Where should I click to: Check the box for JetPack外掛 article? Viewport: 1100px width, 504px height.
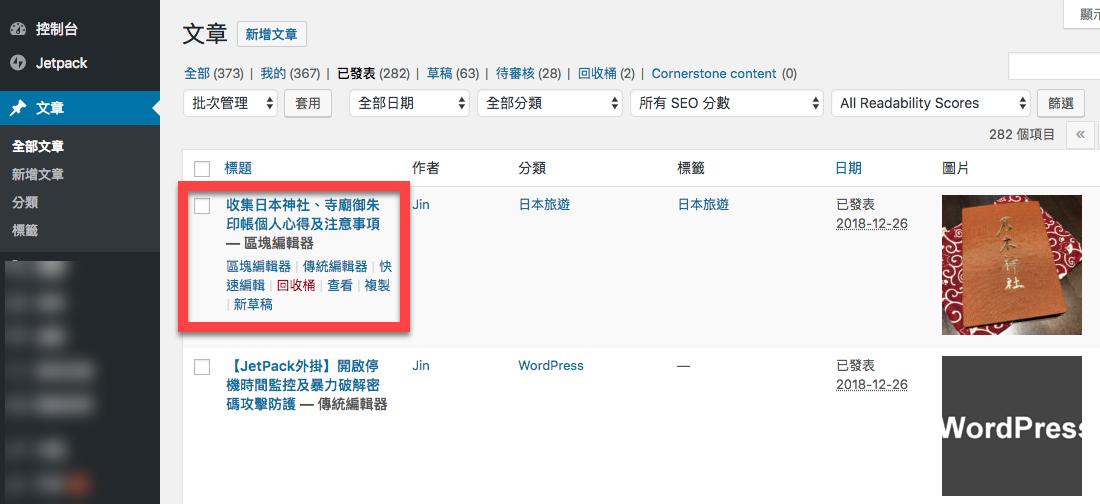coord(202,366)
